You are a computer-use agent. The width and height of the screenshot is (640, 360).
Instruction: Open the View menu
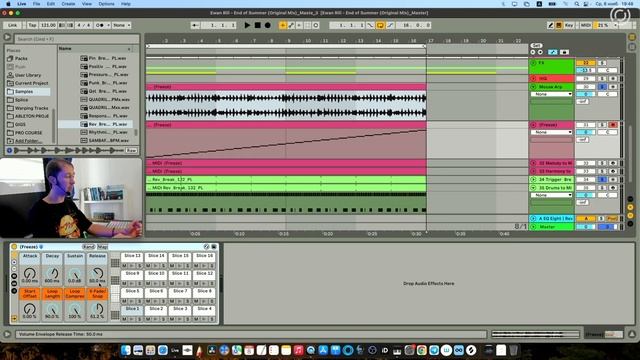point(87,4)
